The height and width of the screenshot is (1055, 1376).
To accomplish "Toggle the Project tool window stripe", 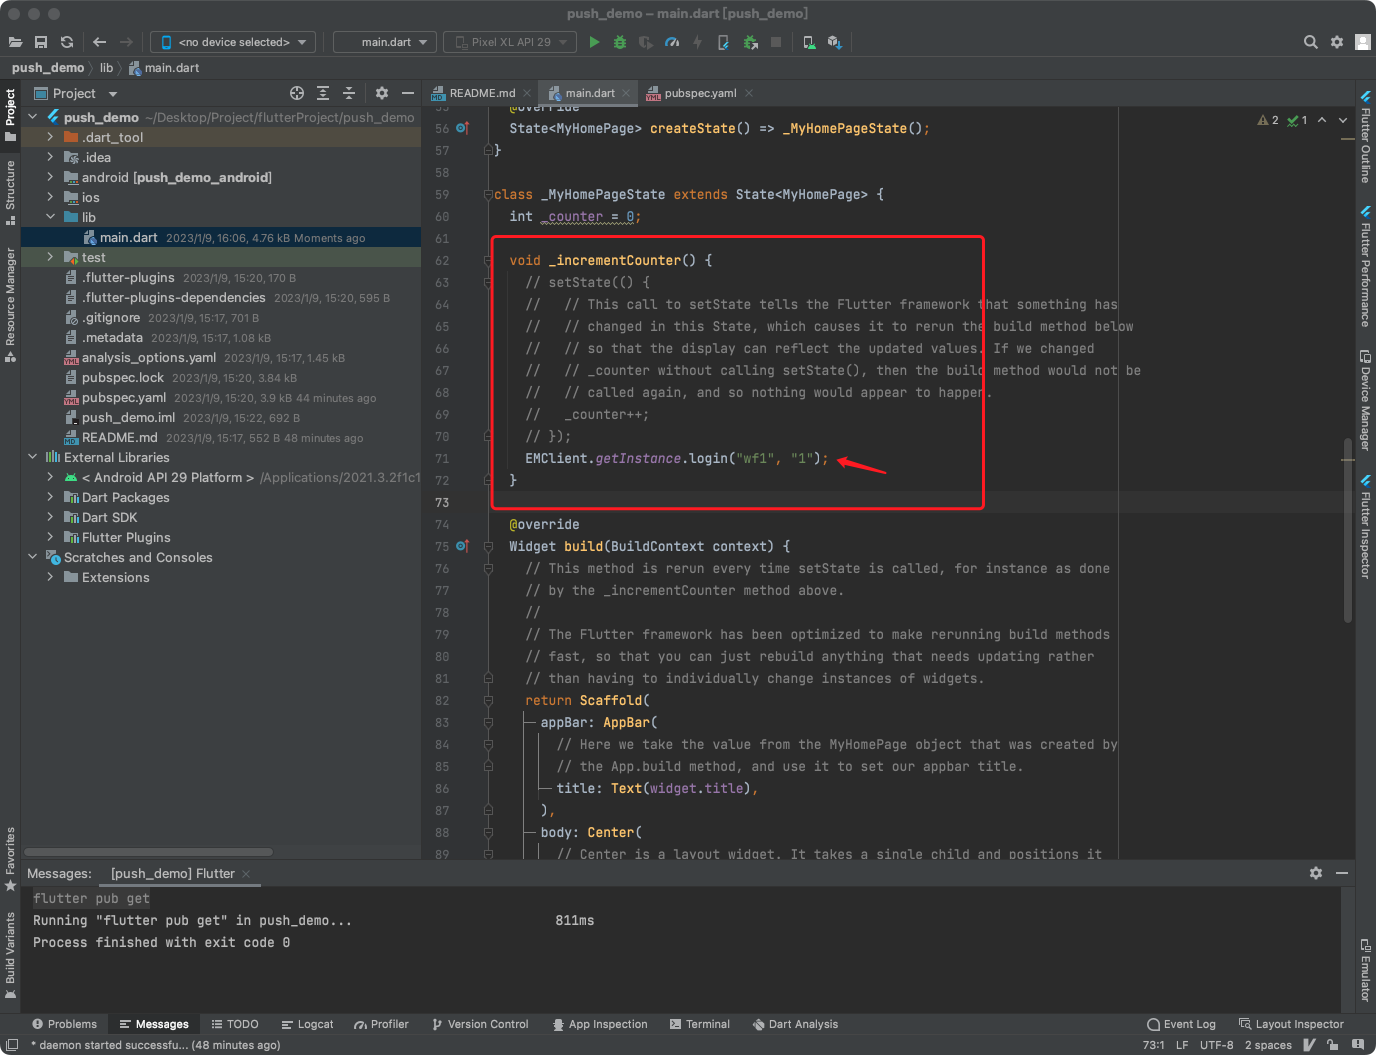I will (x=10, y=113).
